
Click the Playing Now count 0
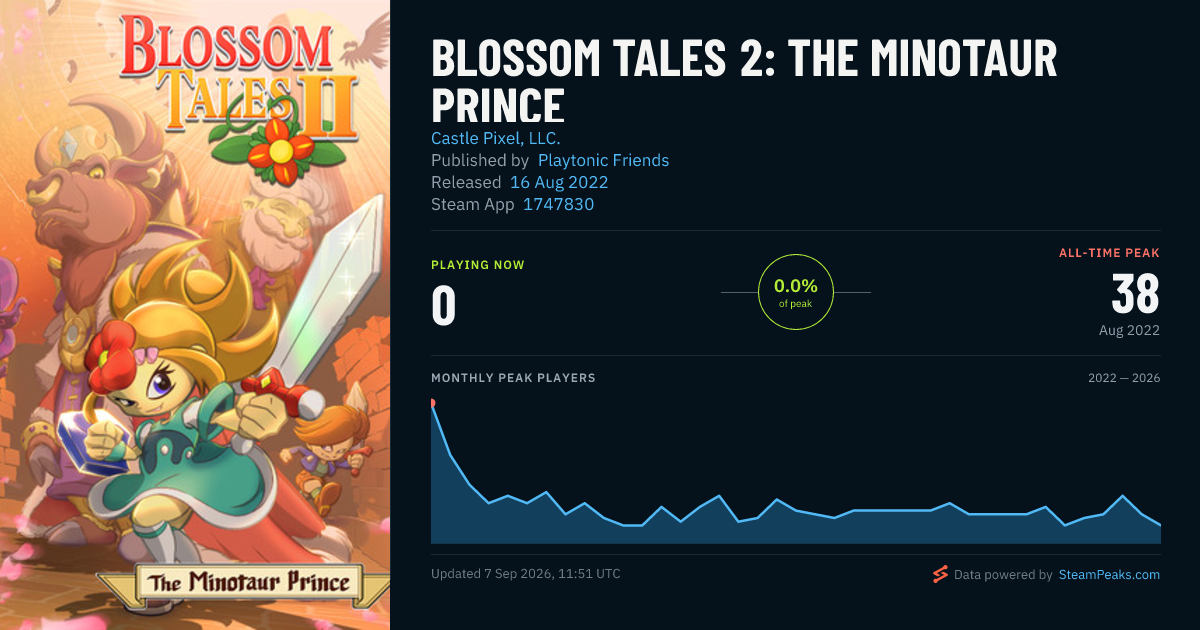point(444,306)
